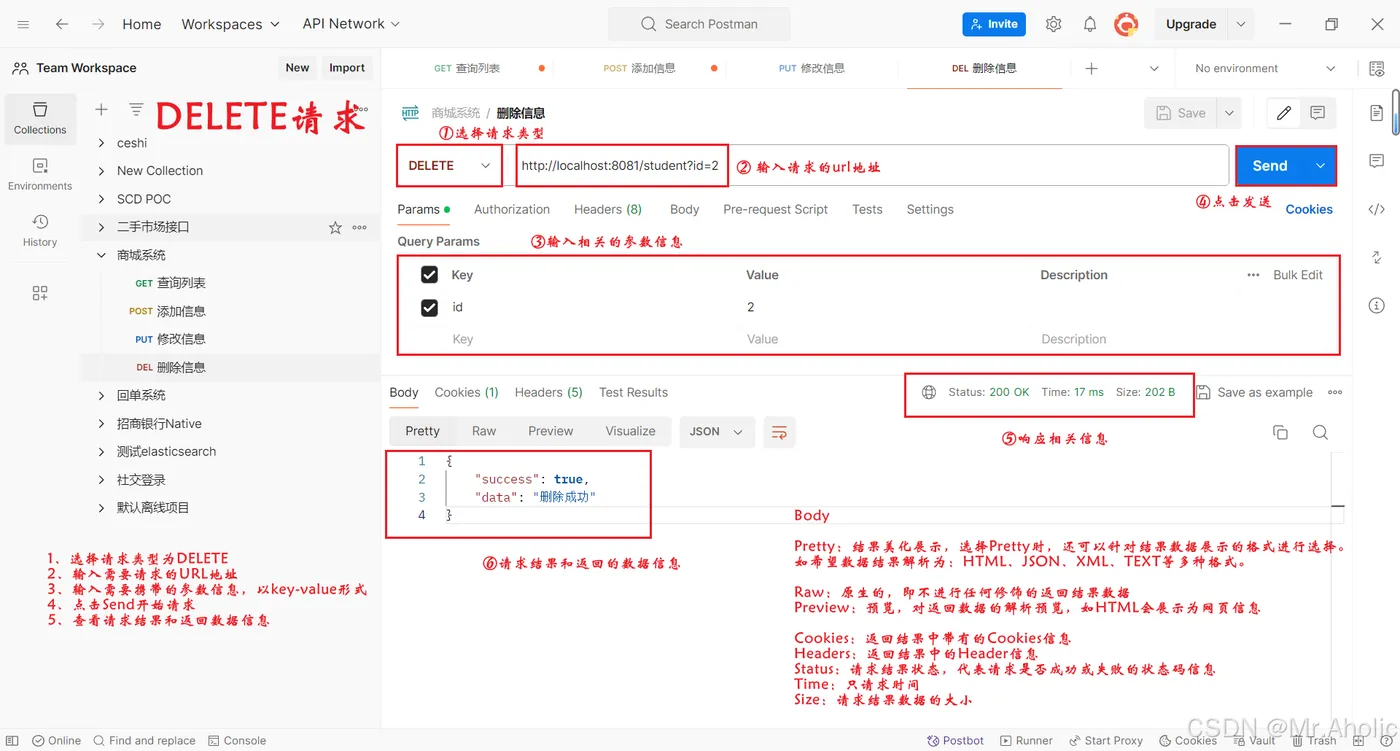Open the DELETE method dropdown
This screenshot has height=751, width=1400.
pyautogui.click(x=449, y=166)
